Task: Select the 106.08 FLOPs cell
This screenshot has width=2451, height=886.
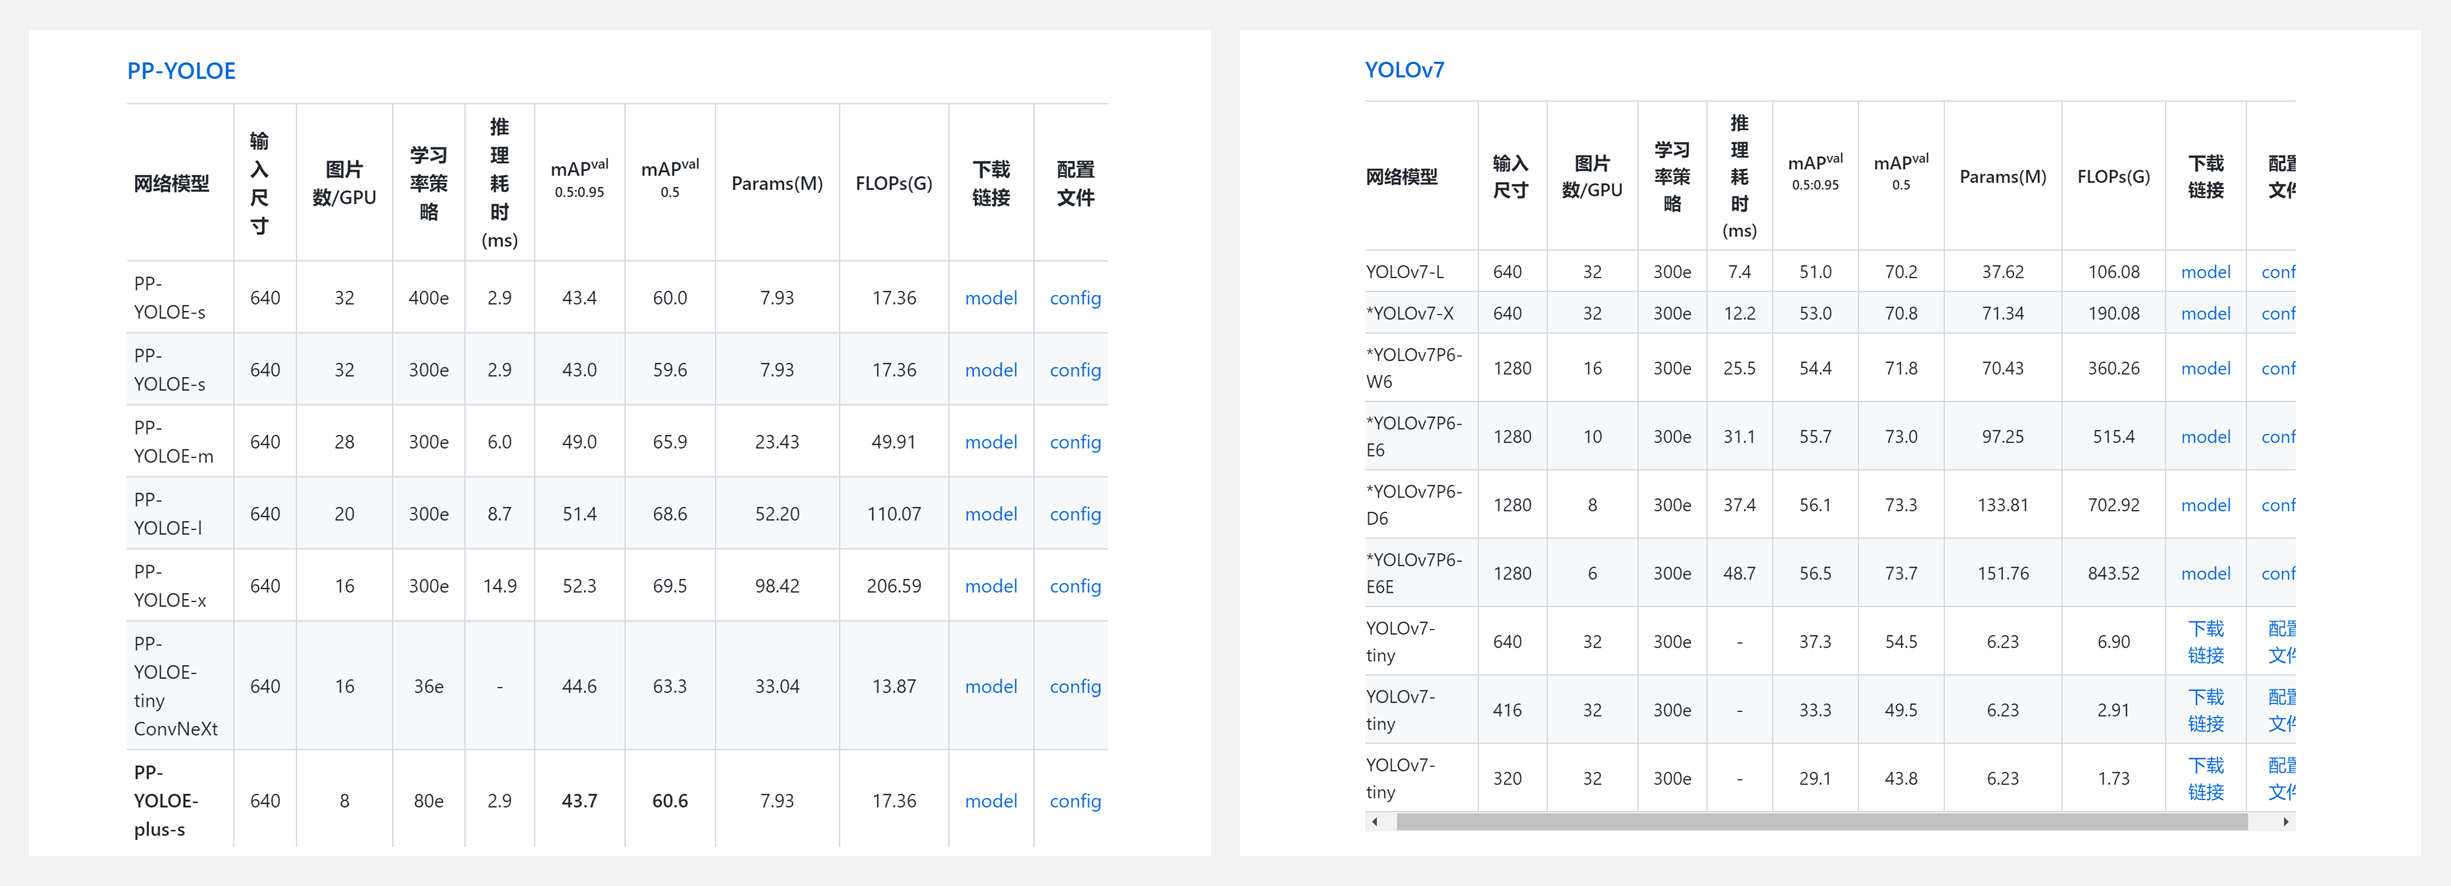Action: coord(2114,272)
